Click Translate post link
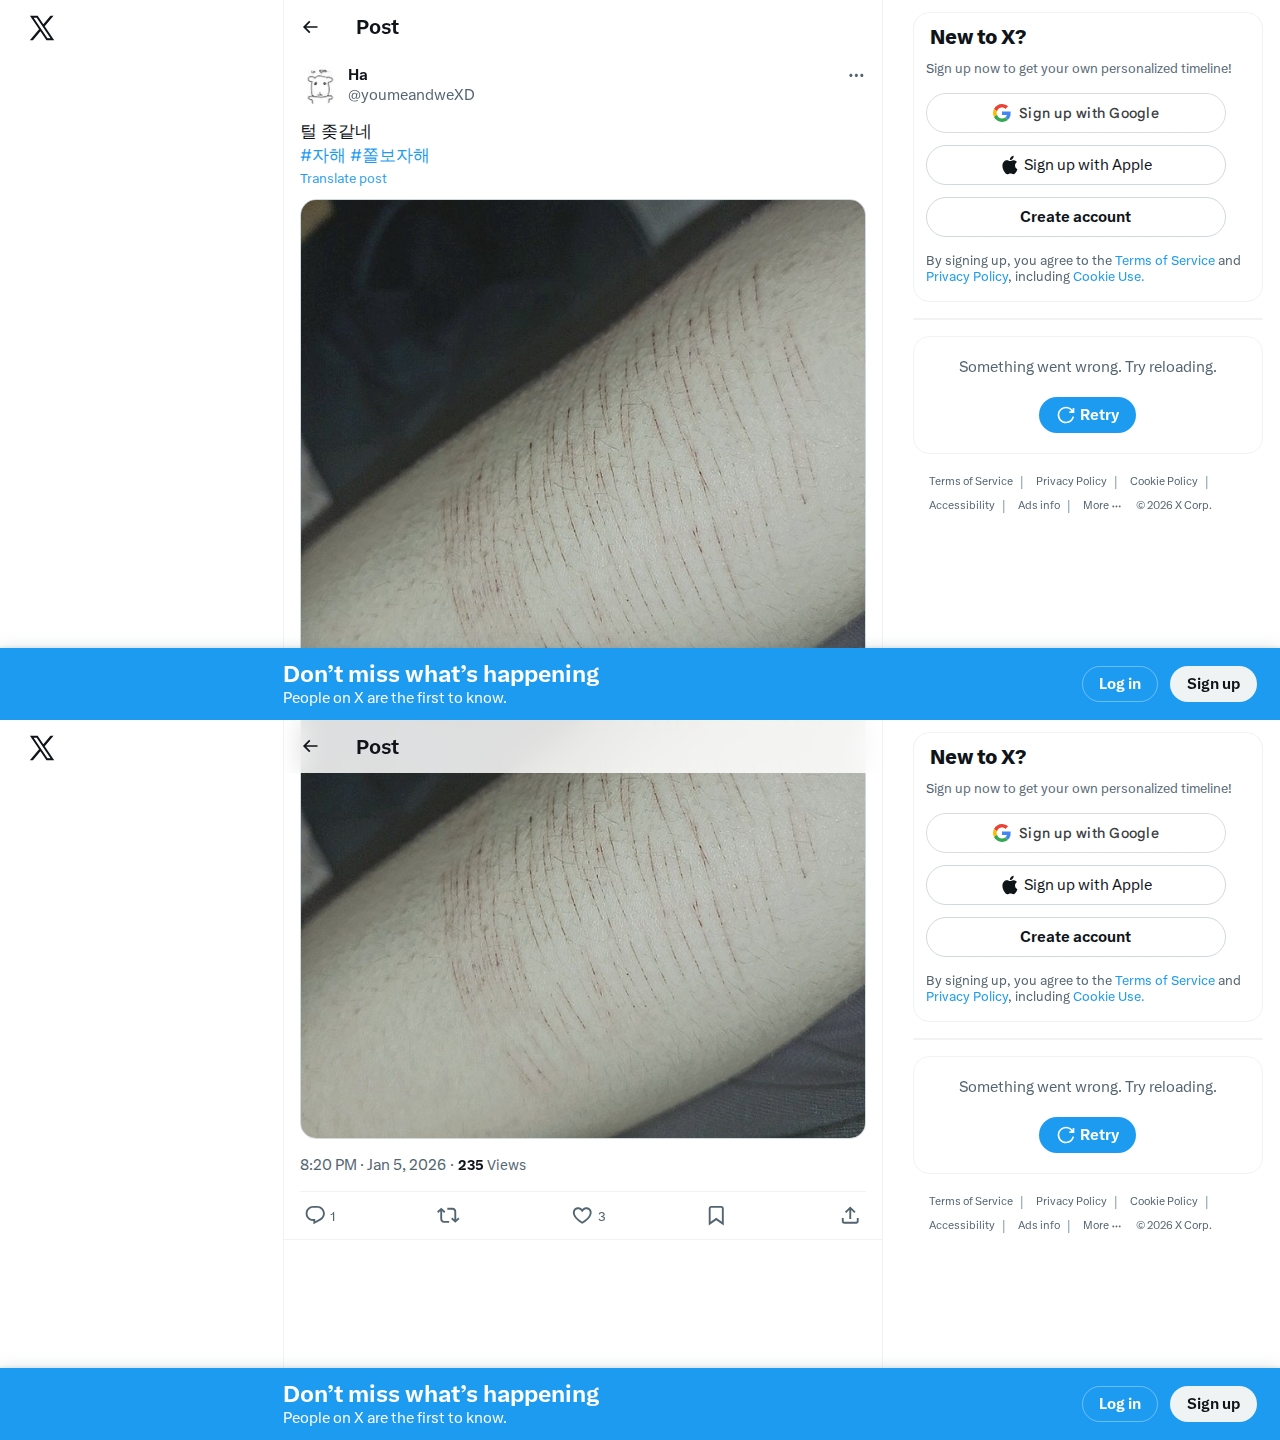The height and width of the screenshot is (1440, 1280). pos(343,178)
